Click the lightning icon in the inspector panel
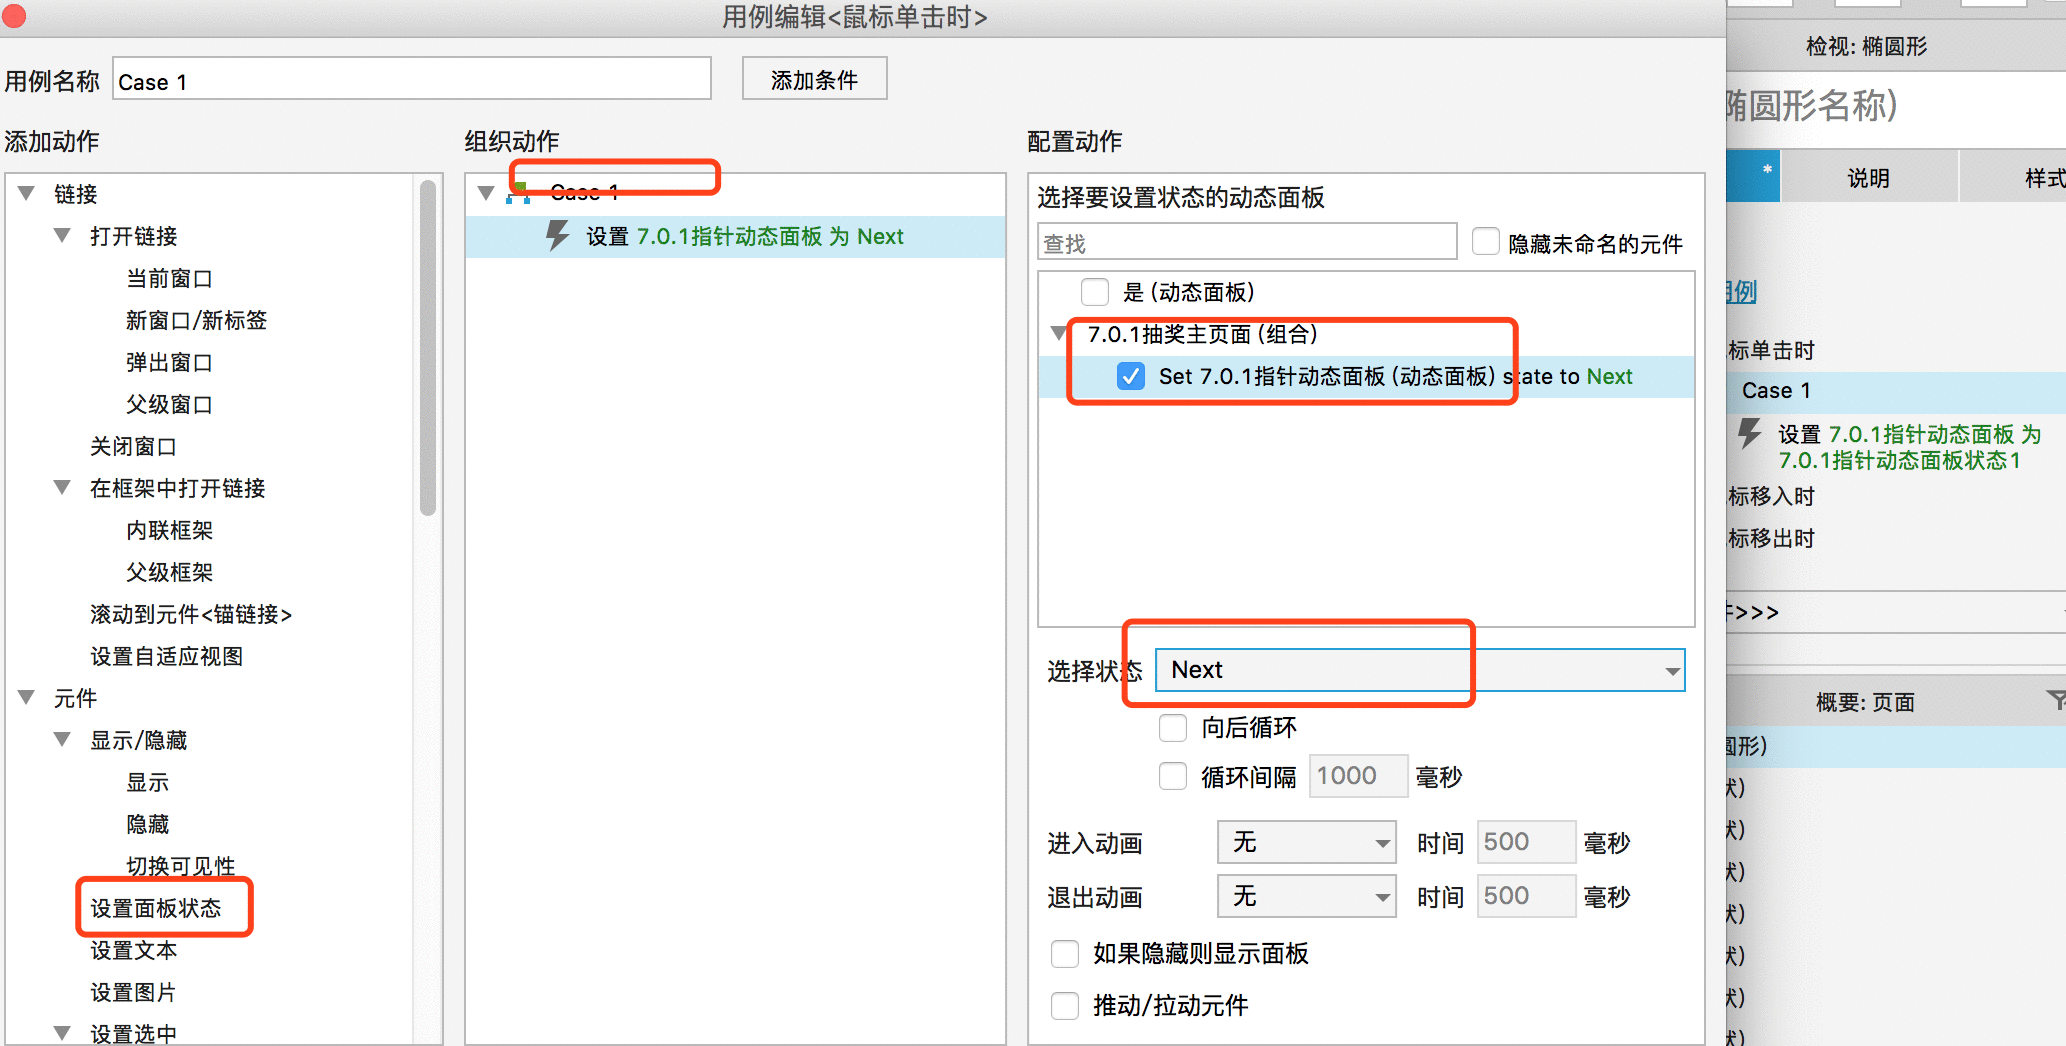This screenshot has width=2066, height=1046. coord(1749,433)
